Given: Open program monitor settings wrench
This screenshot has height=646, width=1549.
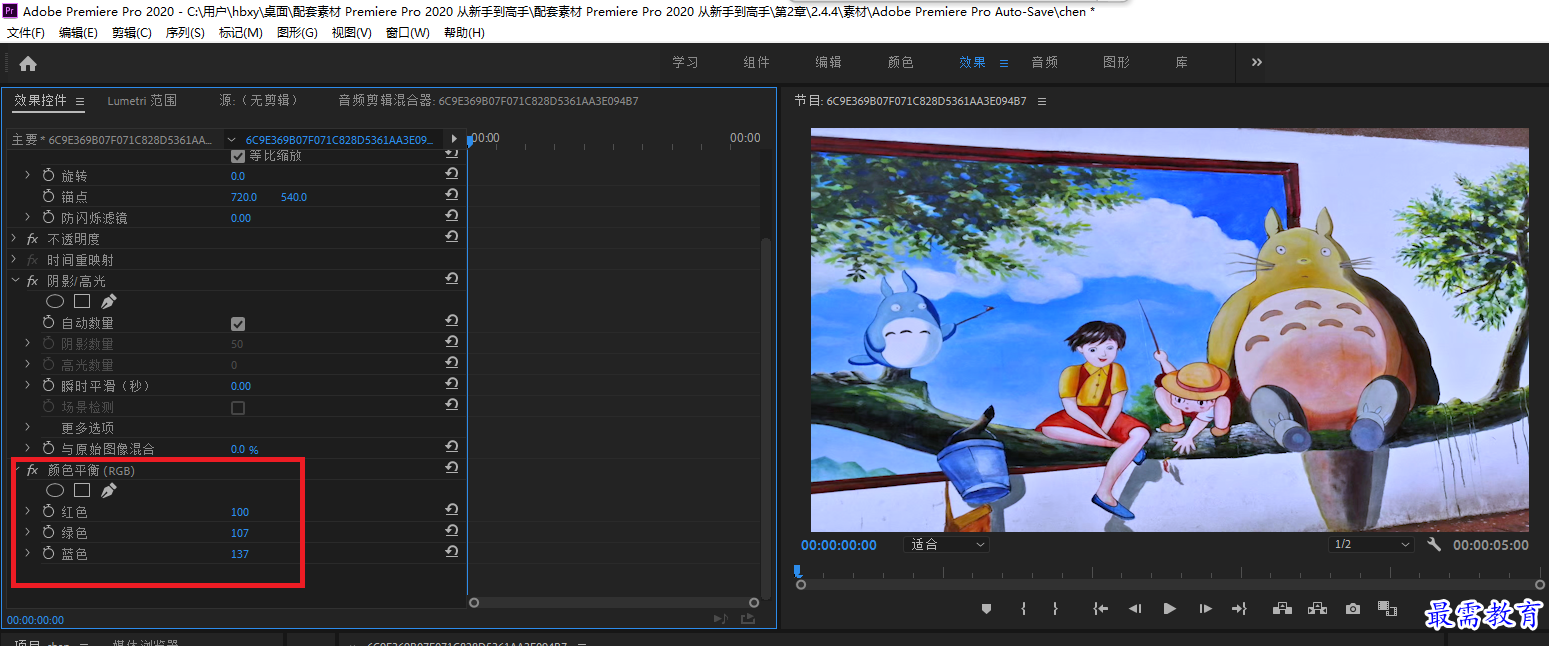Looking at the screenshot, I should [x=1434, y=545].
